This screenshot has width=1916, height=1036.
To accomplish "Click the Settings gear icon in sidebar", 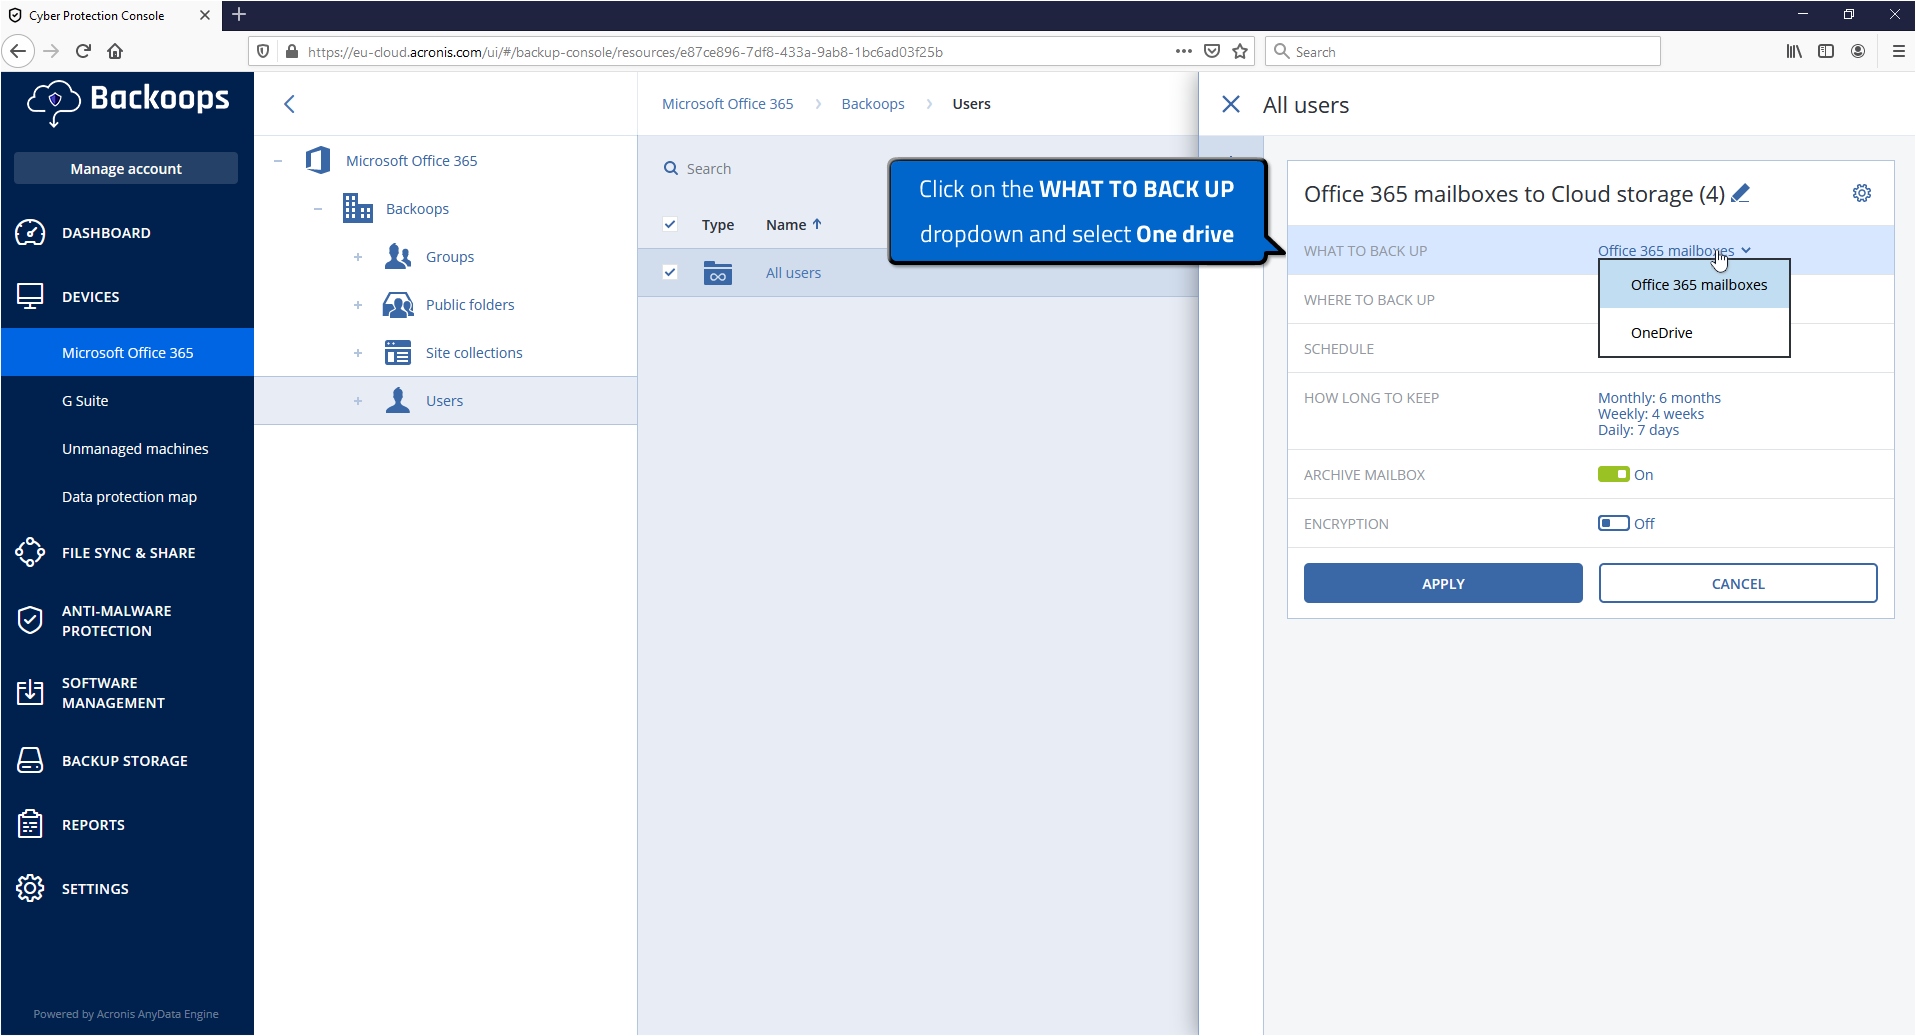I will click(x=30, y=888).
